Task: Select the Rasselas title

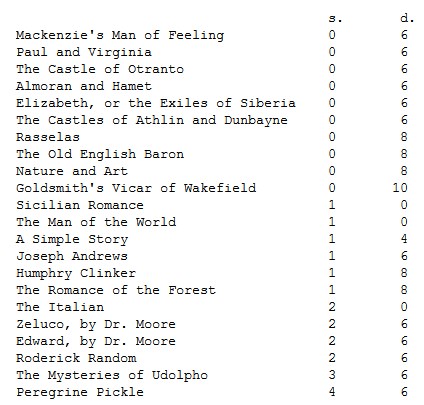Action: coord(48,137)
